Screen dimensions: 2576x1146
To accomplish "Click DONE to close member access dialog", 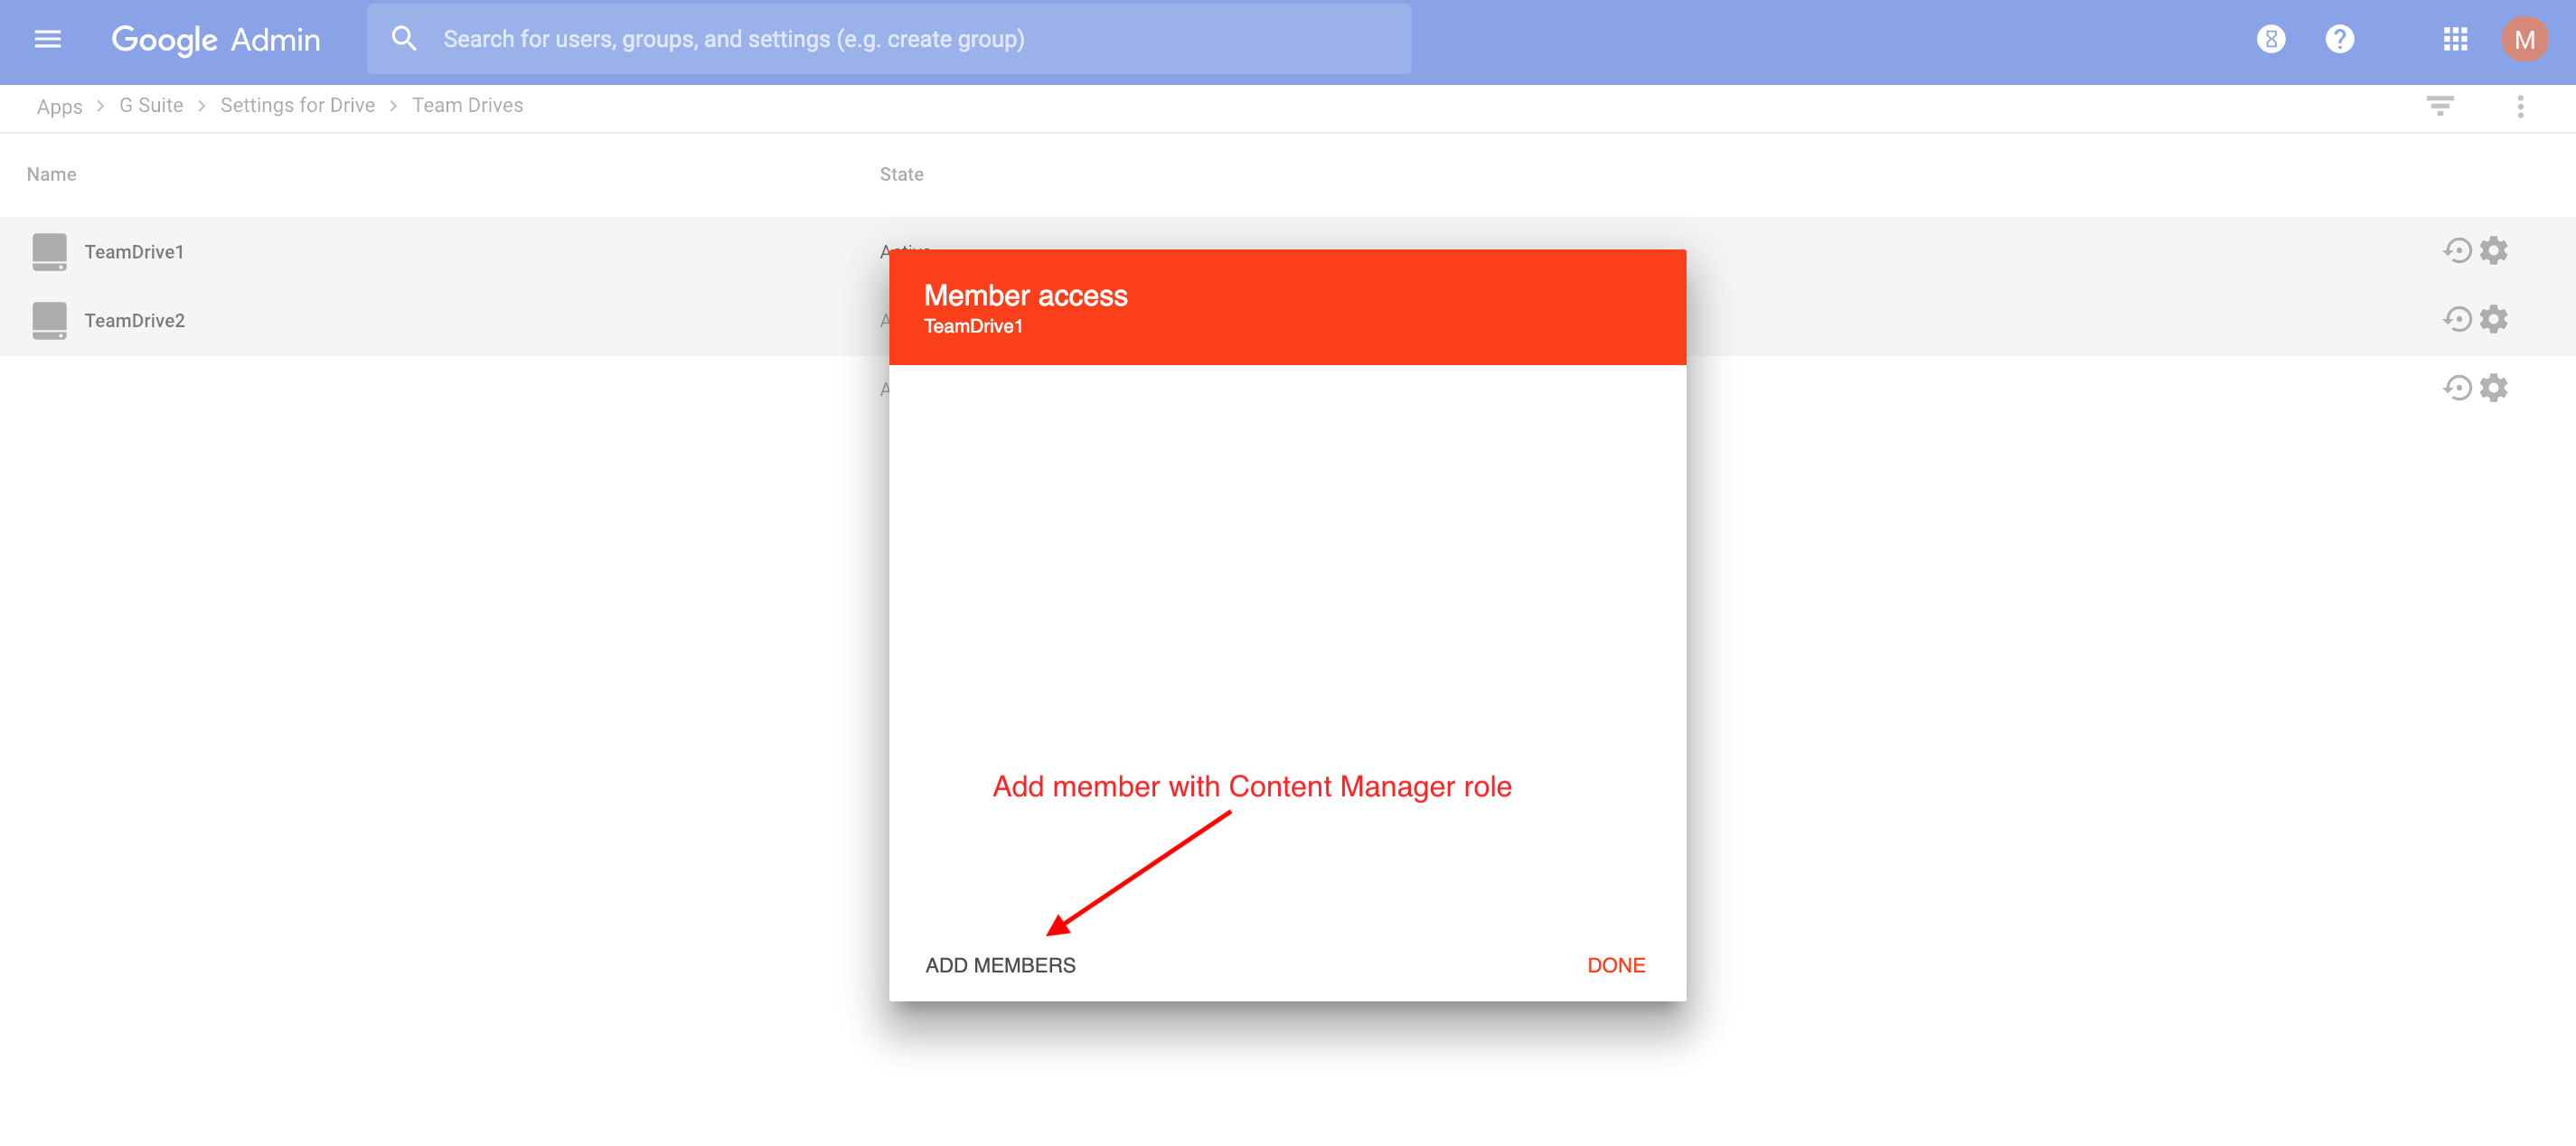I will tap(1617, 963).
